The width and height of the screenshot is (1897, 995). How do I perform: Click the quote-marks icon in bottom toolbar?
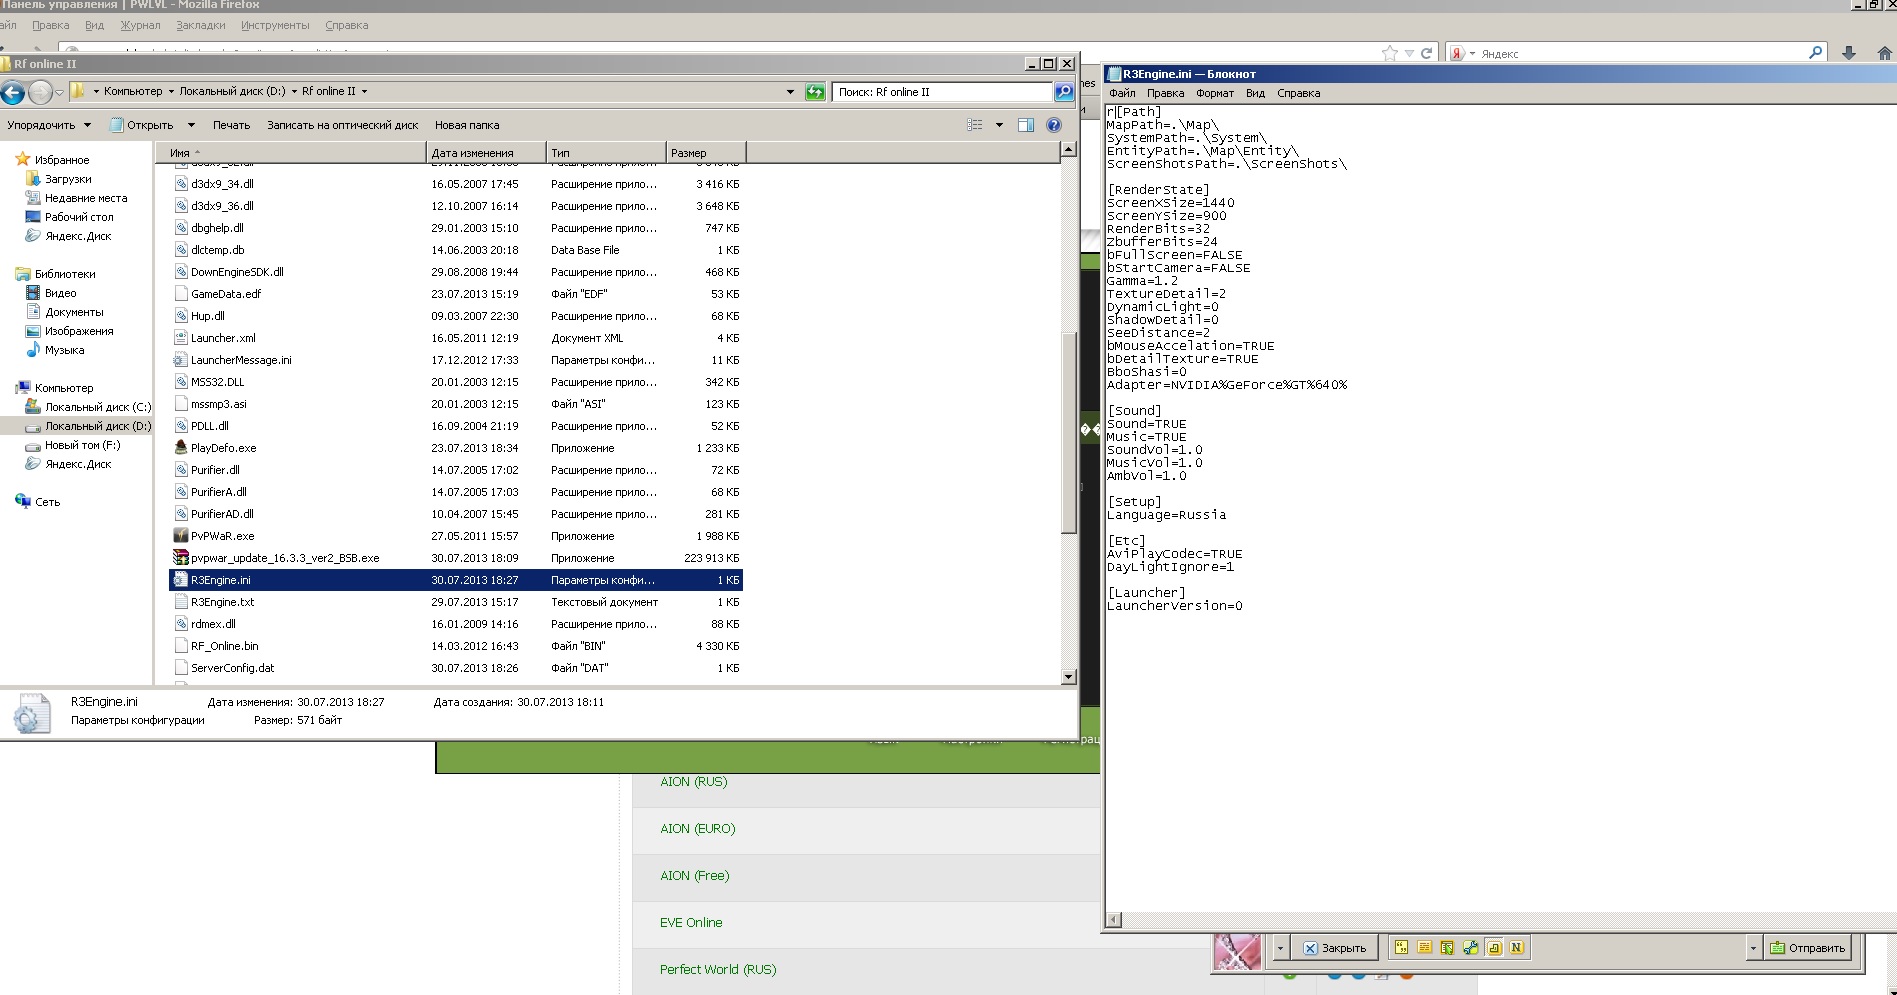[x=1401, y=948]
